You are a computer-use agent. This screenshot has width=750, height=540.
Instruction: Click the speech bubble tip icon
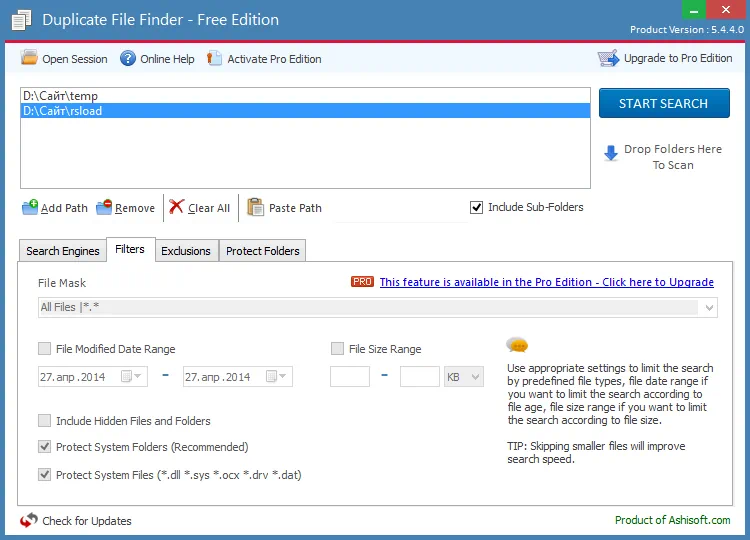[x=517, y=345]
